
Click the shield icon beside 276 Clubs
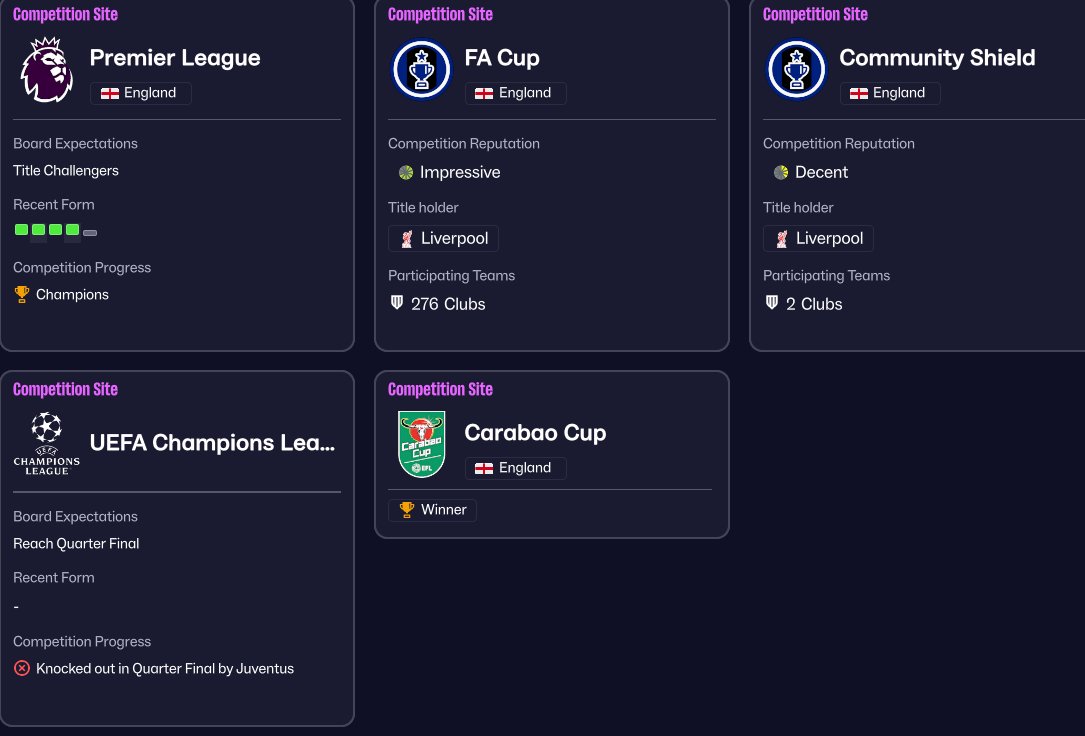click(x=397, y=303)
